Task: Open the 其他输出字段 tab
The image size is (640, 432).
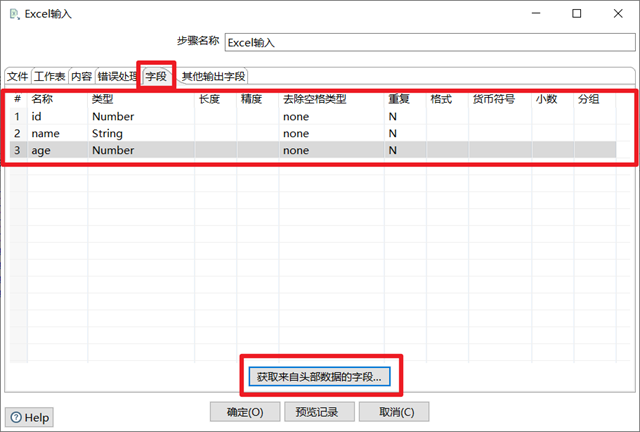Action: [x=213, y=76]
